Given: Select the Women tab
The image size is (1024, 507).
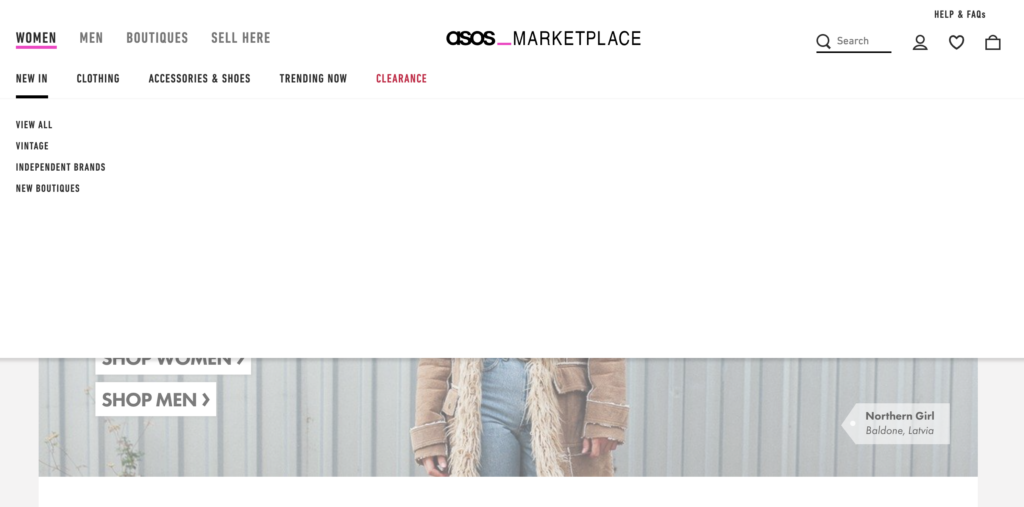Looking at the screenshot, I should [36, 38].
